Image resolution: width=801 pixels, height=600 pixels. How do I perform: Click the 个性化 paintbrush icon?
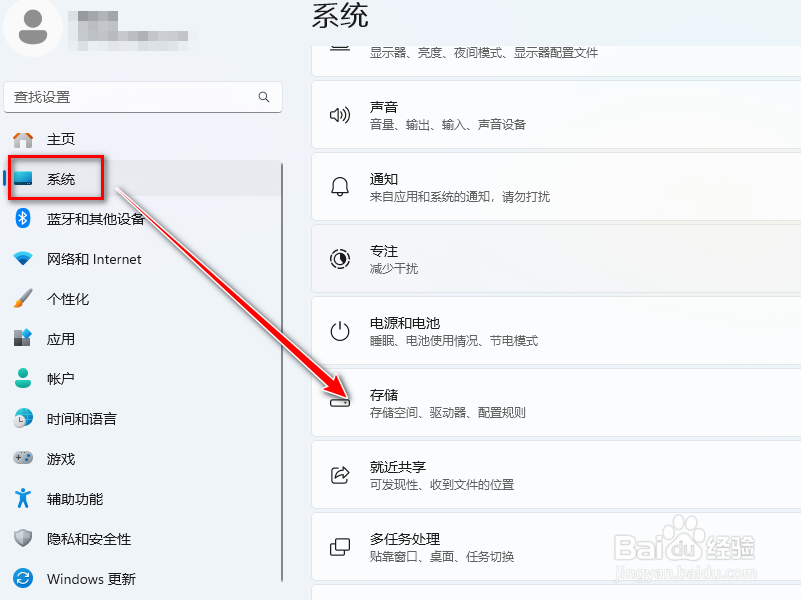click(25, 298)
